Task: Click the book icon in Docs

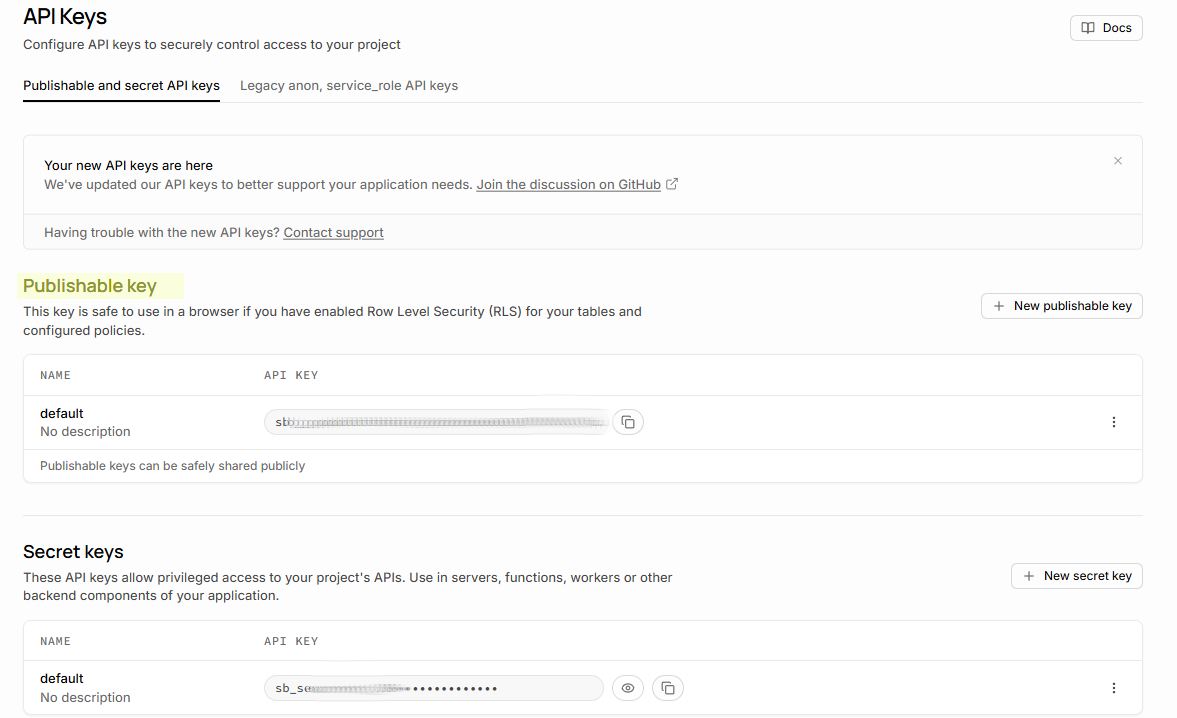Action: point(1088,28)
